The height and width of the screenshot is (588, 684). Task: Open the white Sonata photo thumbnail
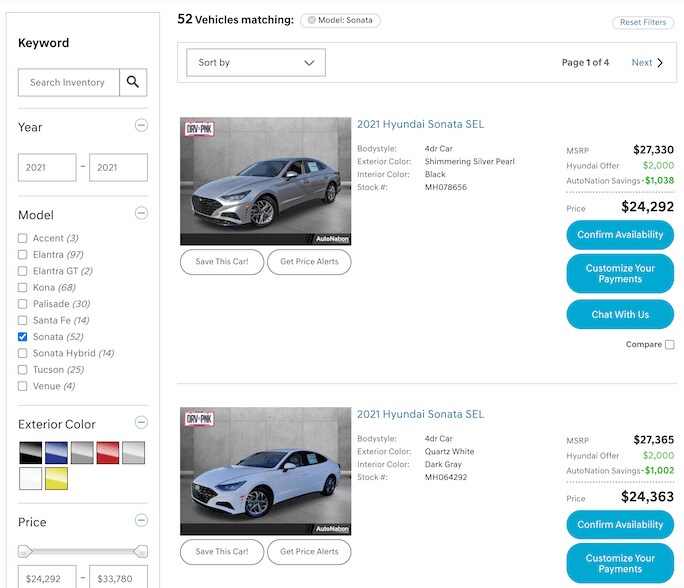click(x=266, y=471)
